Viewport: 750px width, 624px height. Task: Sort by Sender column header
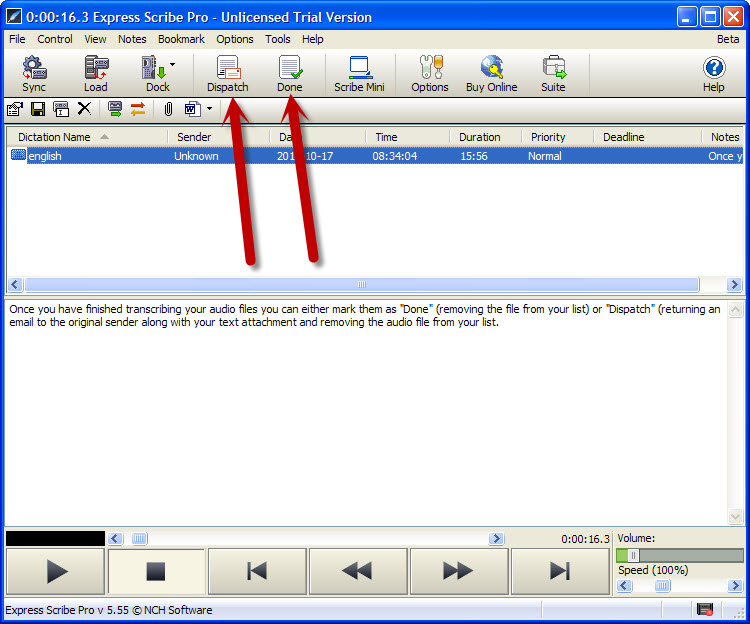tap(219, 137)
